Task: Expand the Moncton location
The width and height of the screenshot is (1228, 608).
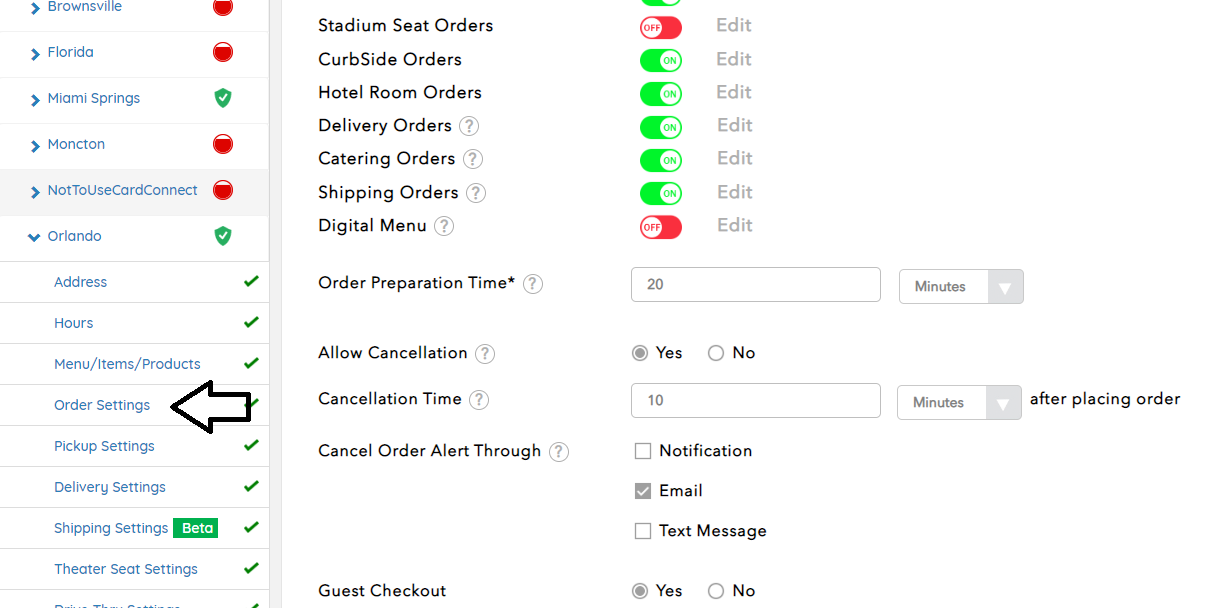Action: pos(35,145)
